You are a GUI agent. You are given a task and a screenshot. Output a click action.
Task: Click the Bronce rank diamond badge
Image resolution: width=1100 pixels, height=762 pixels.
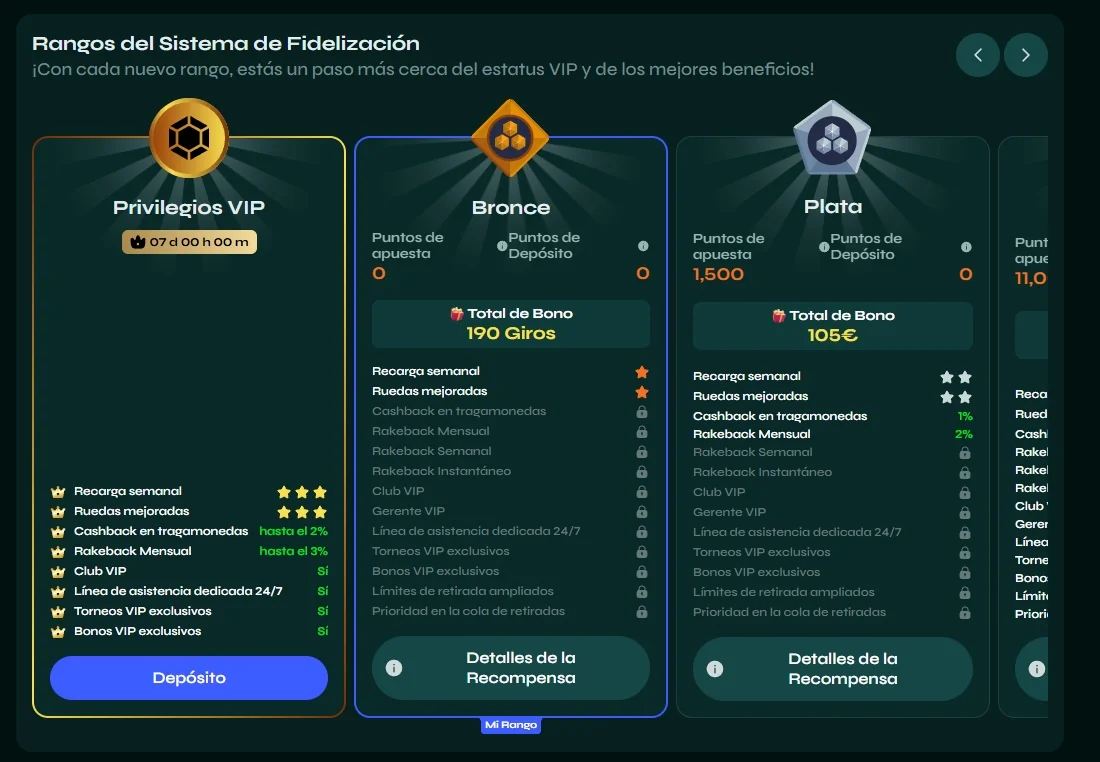pyautogui.click(x=510, y=138)
